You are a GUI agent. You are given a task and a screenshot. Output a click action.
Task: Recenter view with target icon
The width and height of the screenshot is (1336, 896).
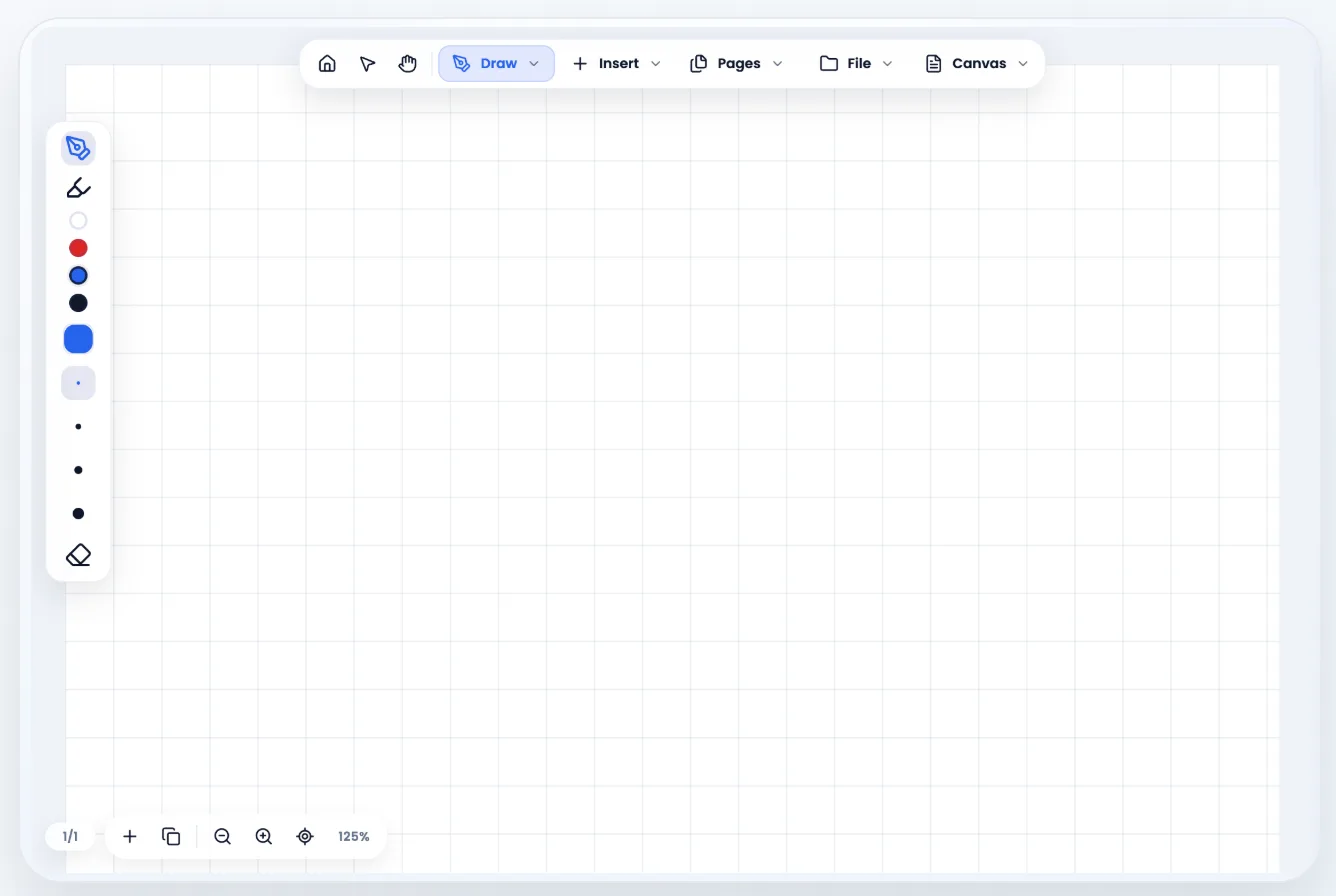point(305,836)
